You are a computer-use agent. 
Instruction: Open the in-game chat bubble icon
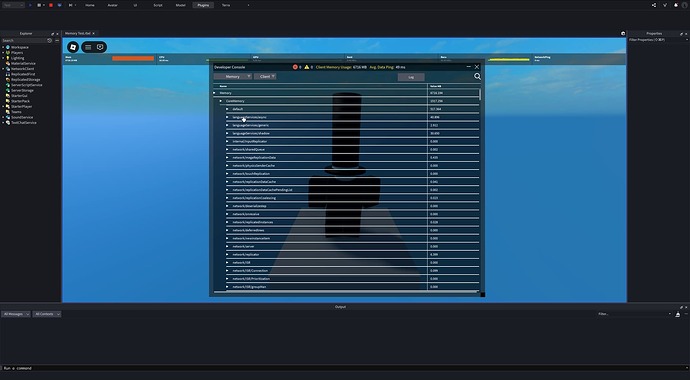point(100,47)
